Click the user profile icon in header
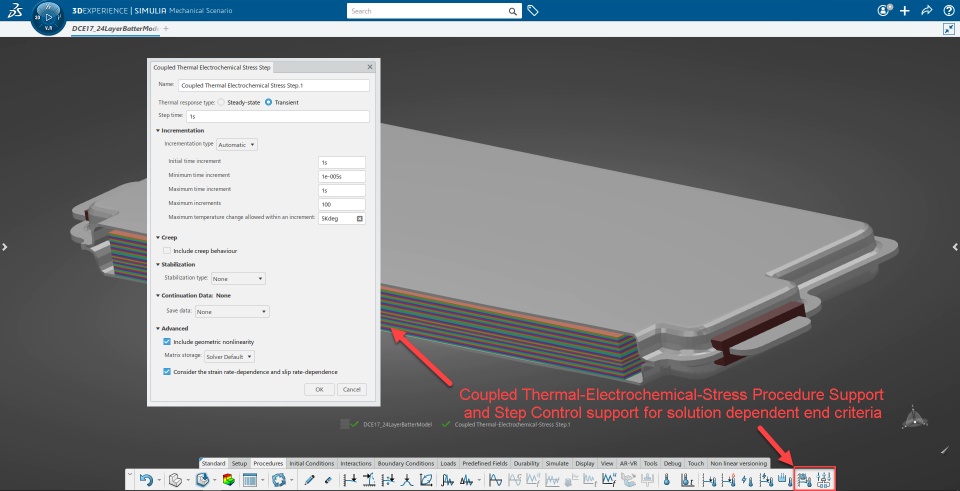The height and width of the screenshot is (491, 960). pos(884,10)
